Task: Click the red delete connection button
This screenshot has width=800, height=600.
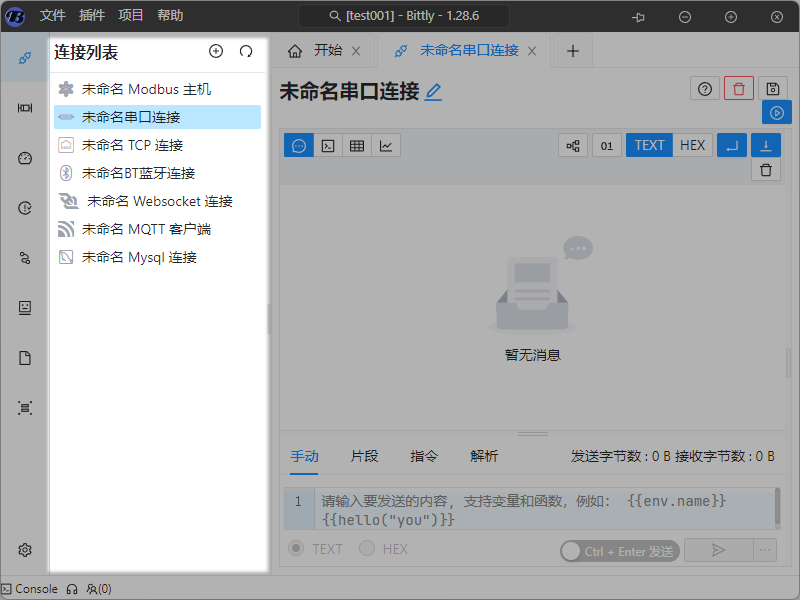Action: click(x=739, y=89)
